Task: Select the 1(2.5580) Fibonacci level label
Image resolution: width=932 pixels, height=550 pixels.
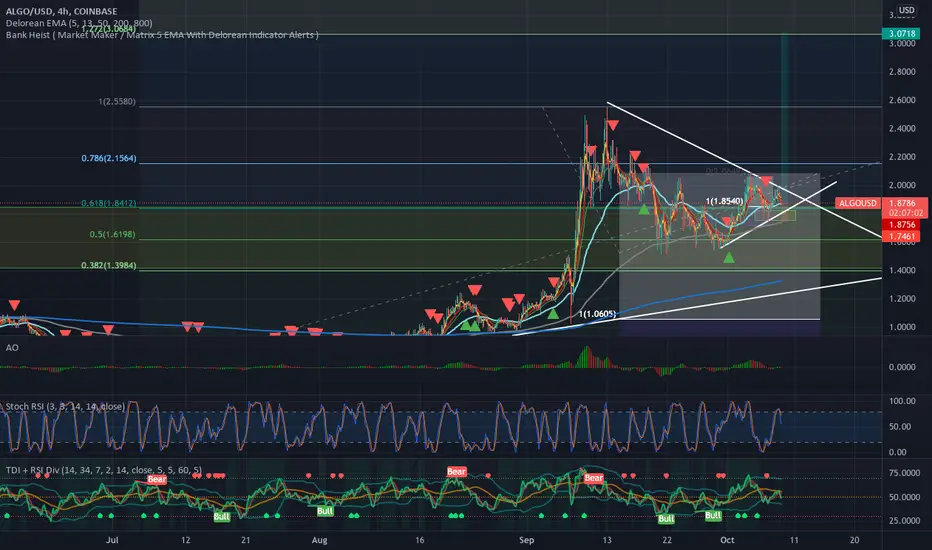Action: click(117, 102)
